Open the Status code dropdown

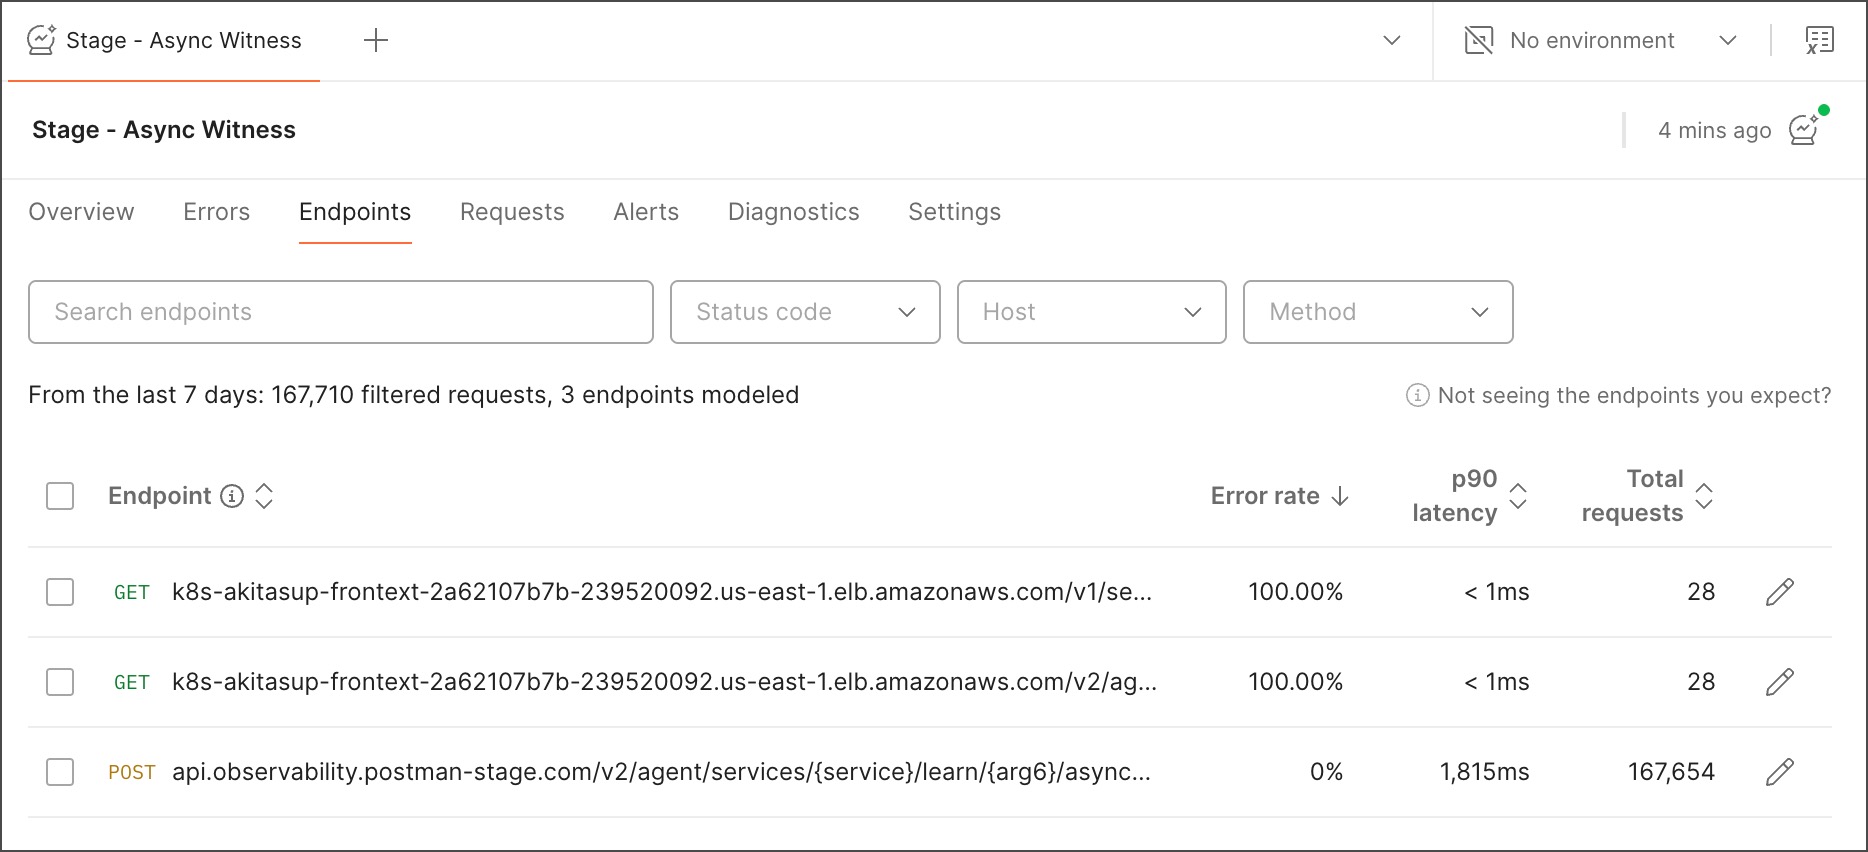tap(804, 312)
